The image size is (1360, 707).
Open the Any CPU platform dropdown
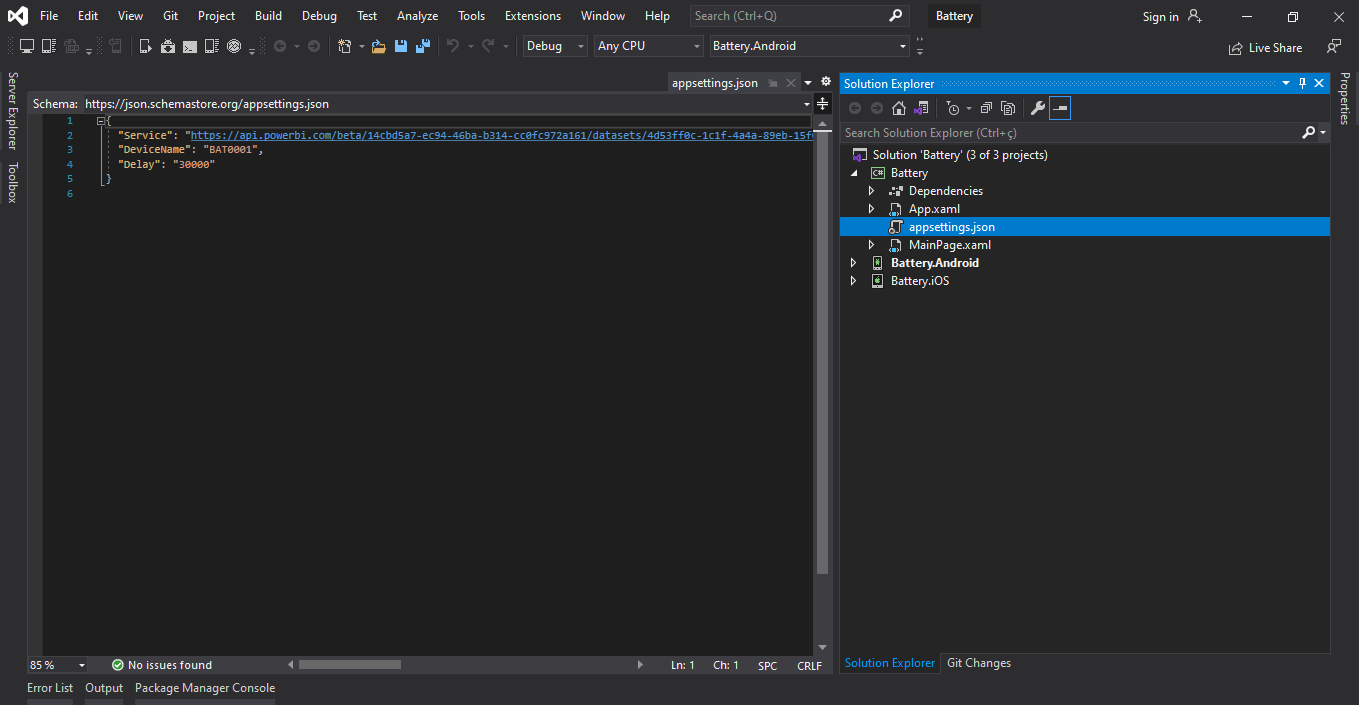(x=648, y=45)
